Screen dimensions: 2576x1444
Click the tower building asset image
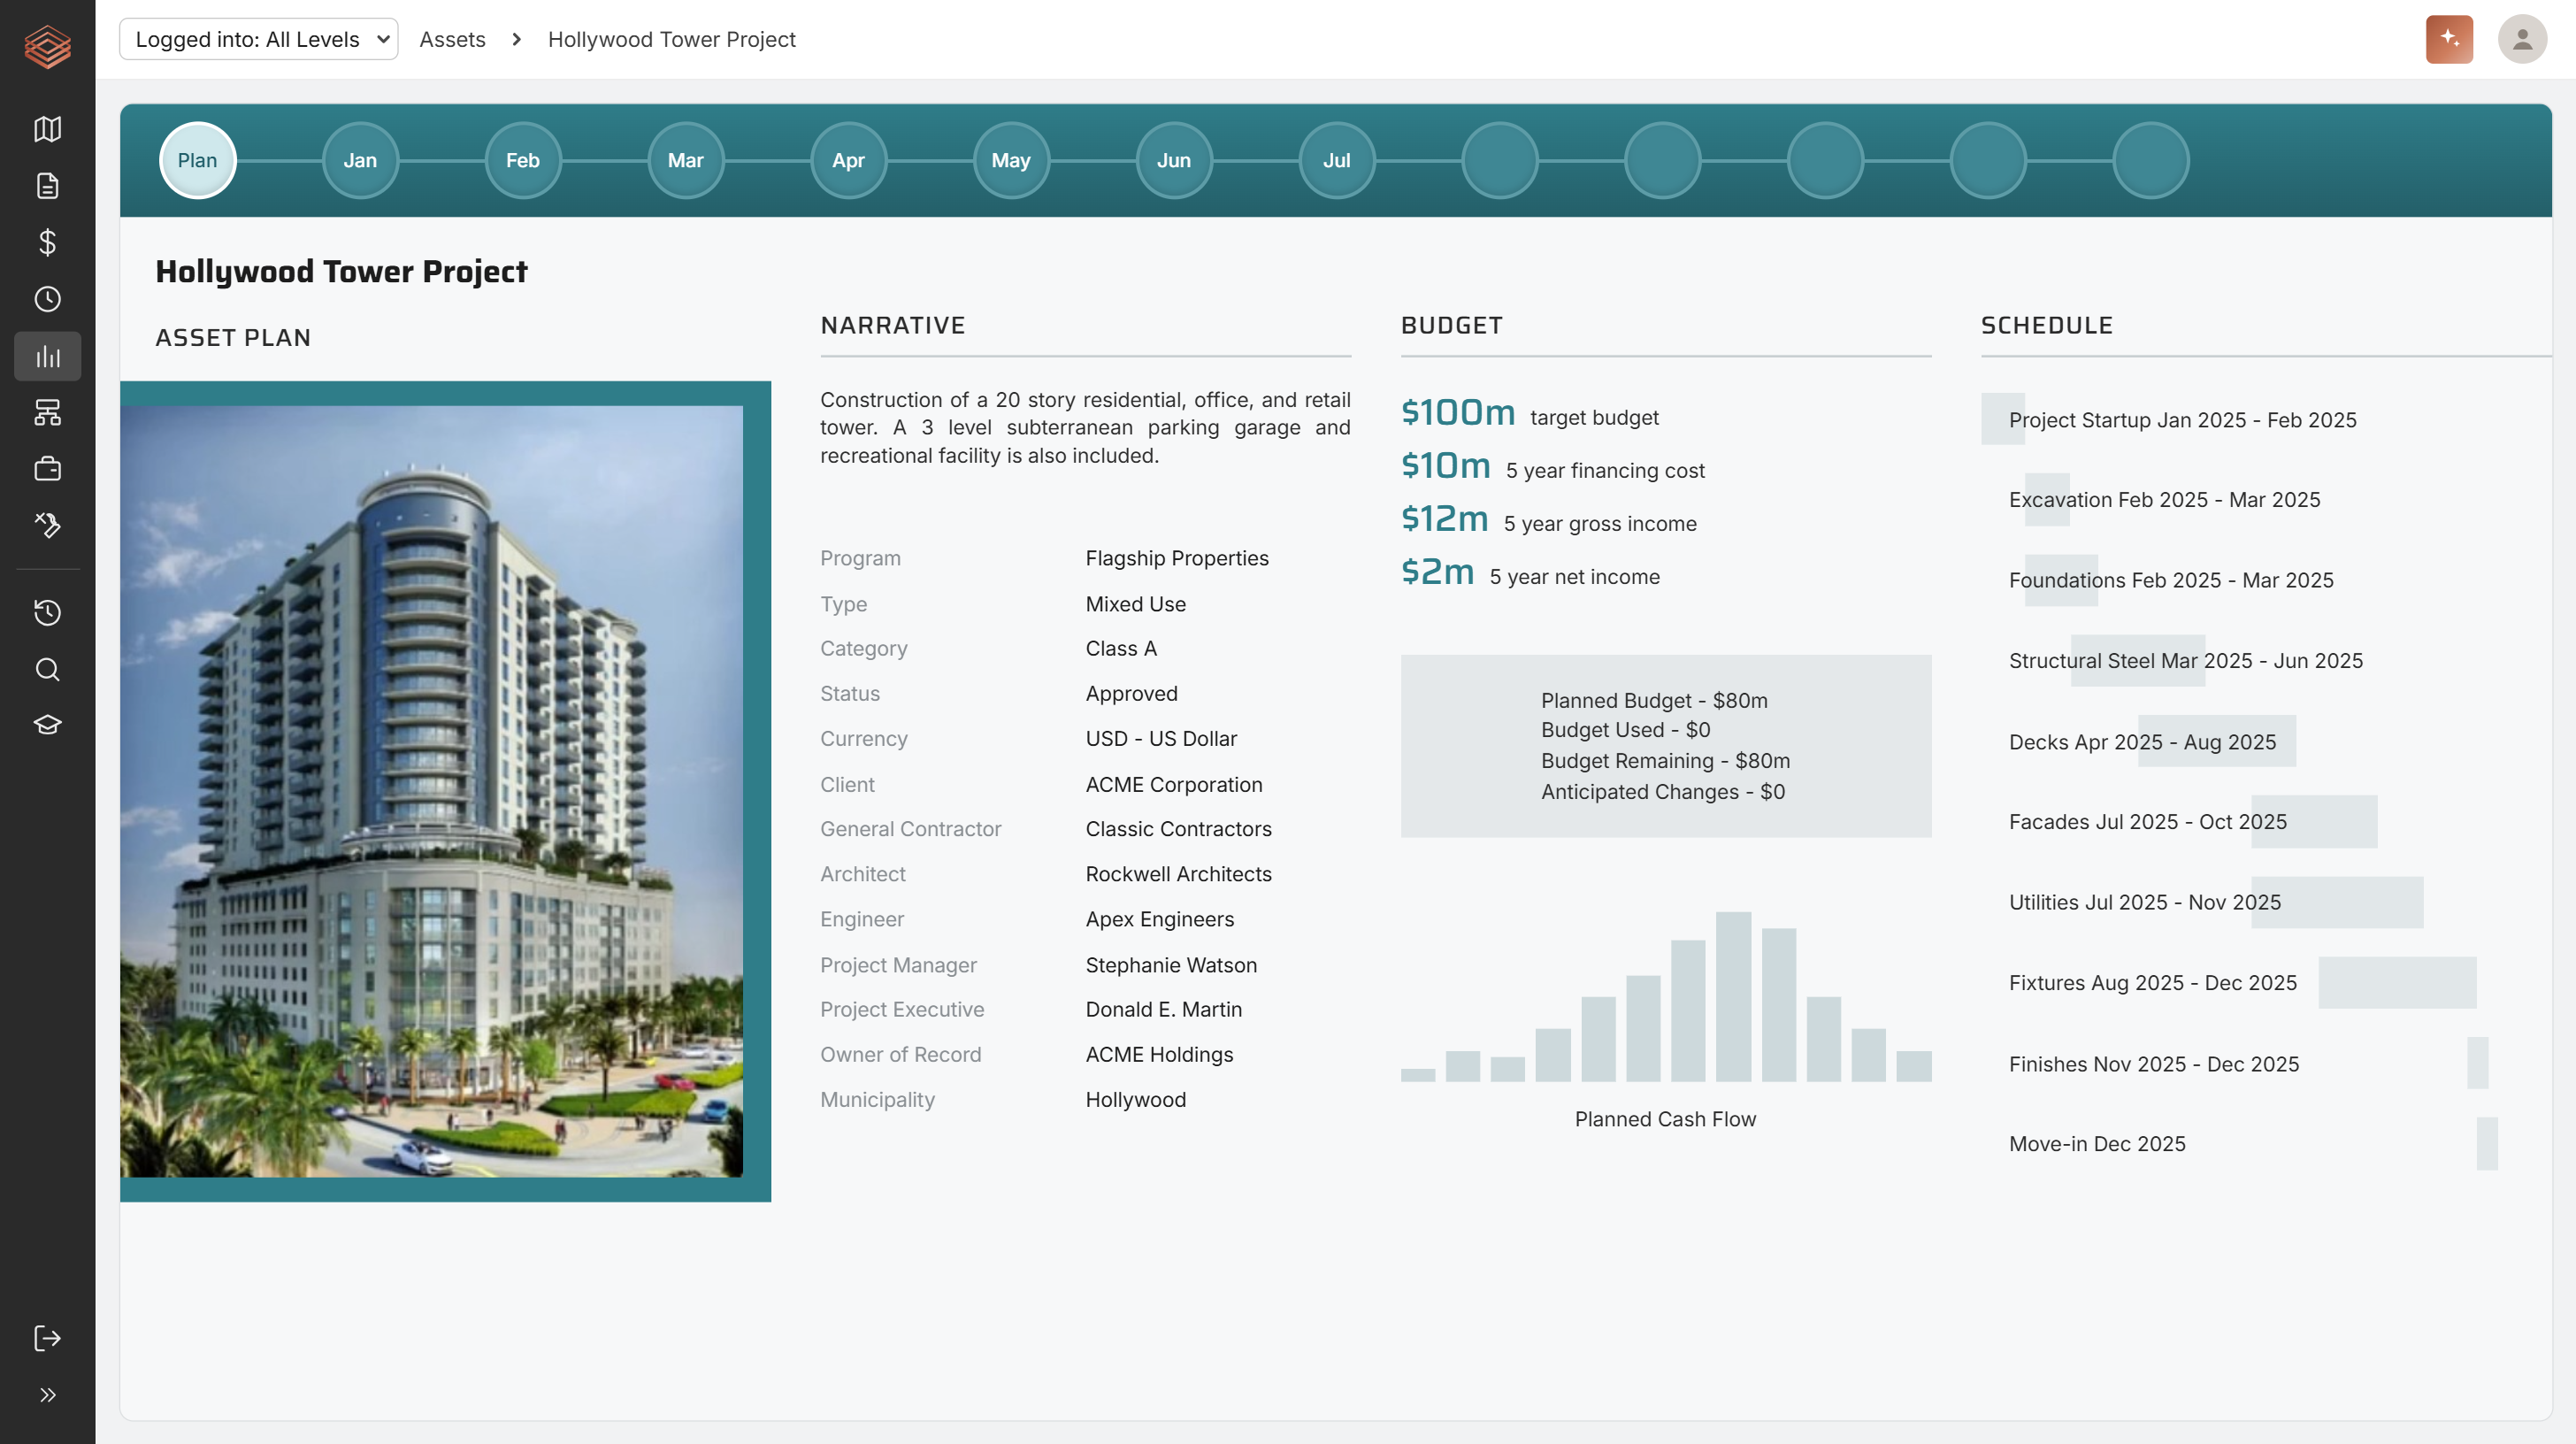click(x=431, y=790)
